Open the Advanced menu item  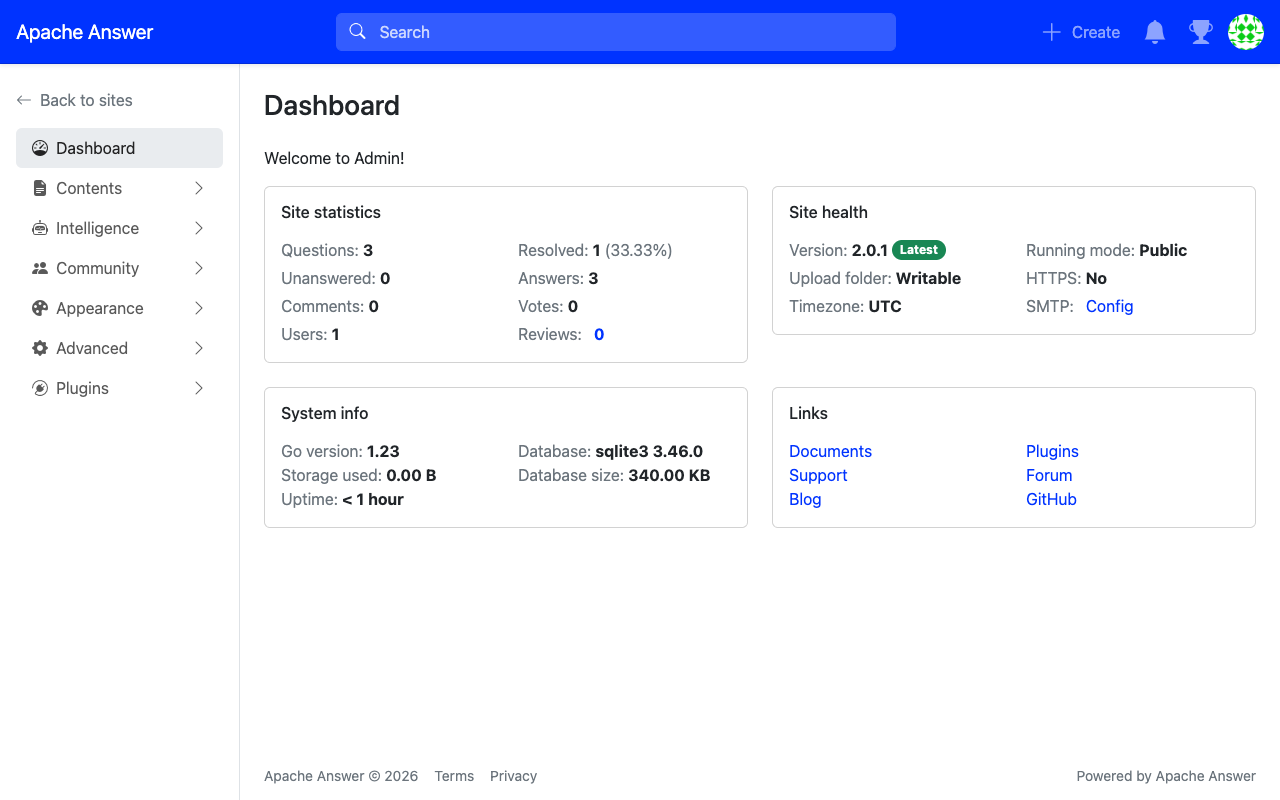click(x=119, y=348)
